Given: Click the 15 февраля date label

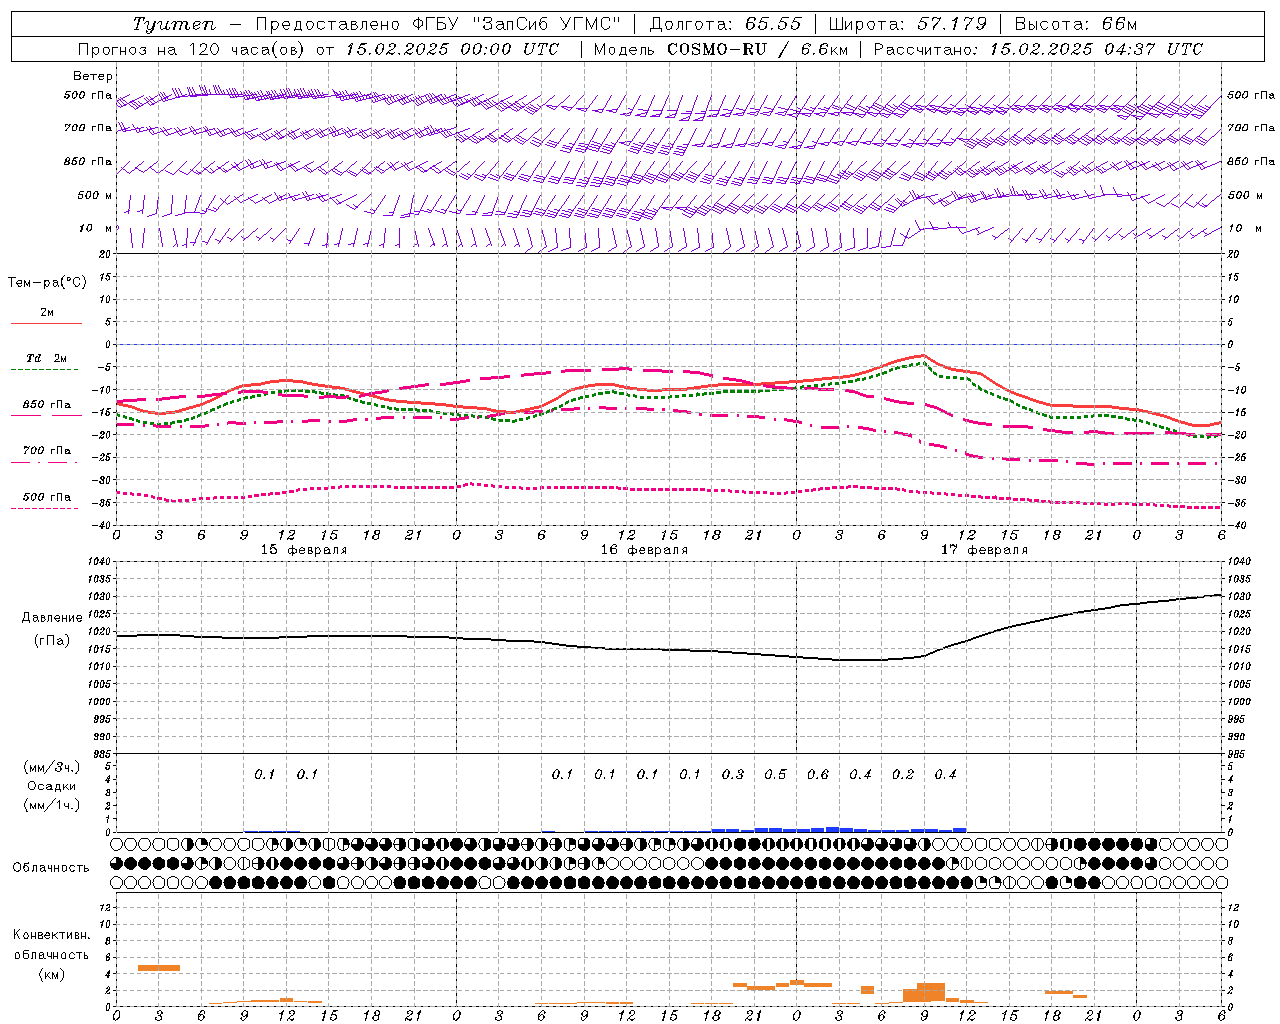Looking at the screenshot, I should click(304, 550).
